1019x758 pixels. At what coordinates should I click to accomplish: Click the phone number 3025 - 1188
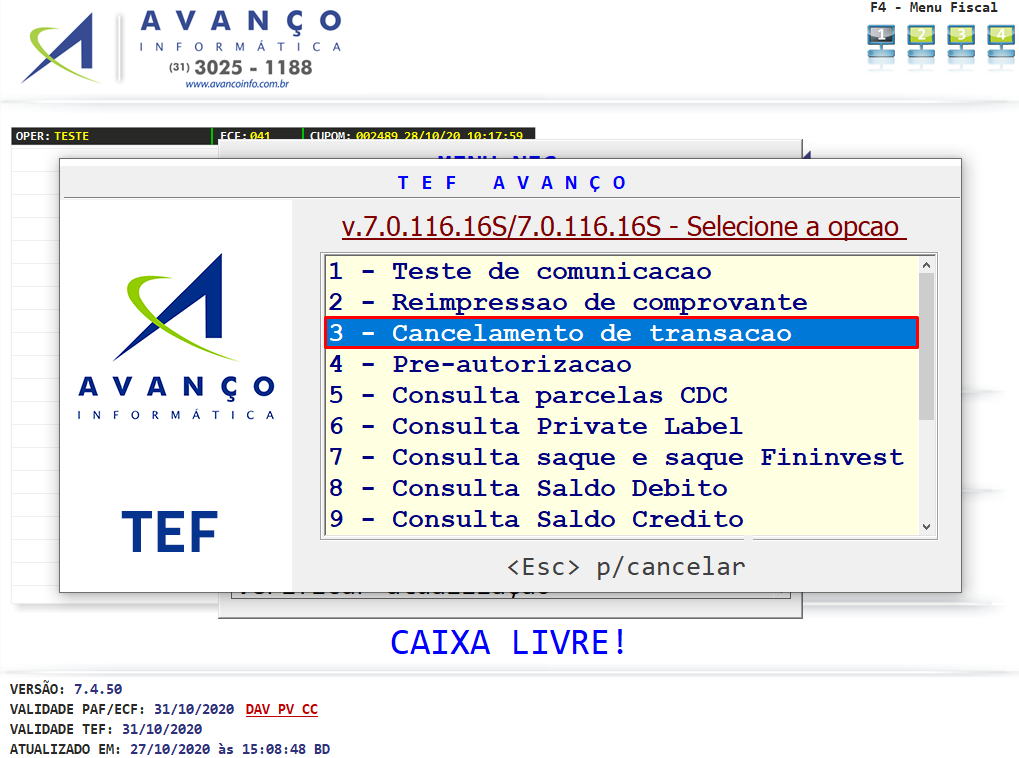[253, 67]
